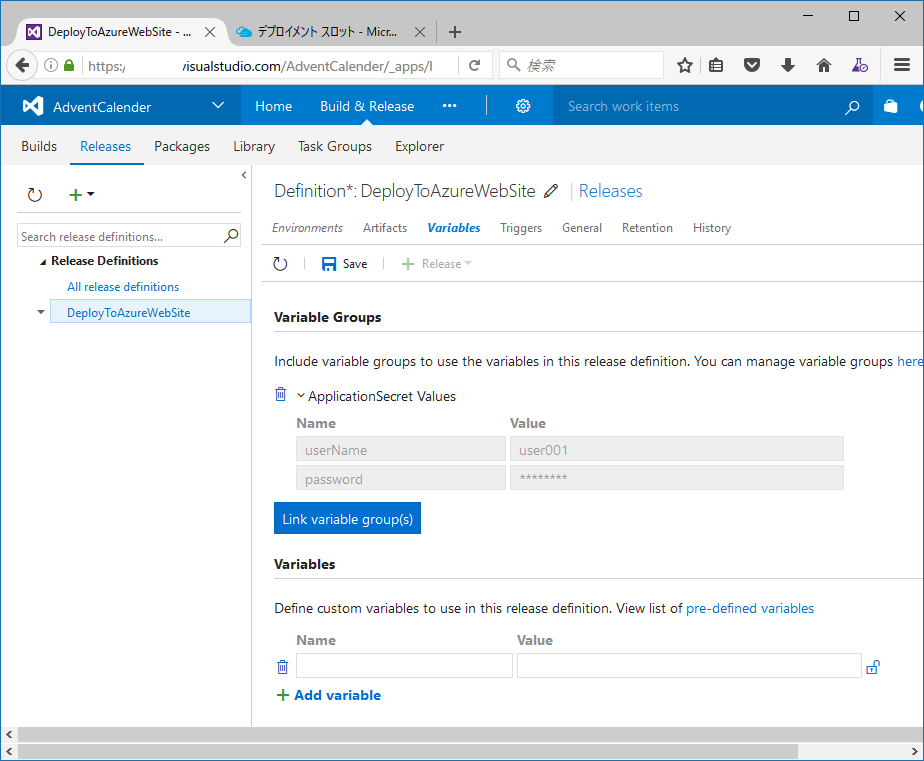Open DeployToAzureWebSite context dropdown arrow
The height and width of the screenshot is (761, 924).
tap(41, 312)
